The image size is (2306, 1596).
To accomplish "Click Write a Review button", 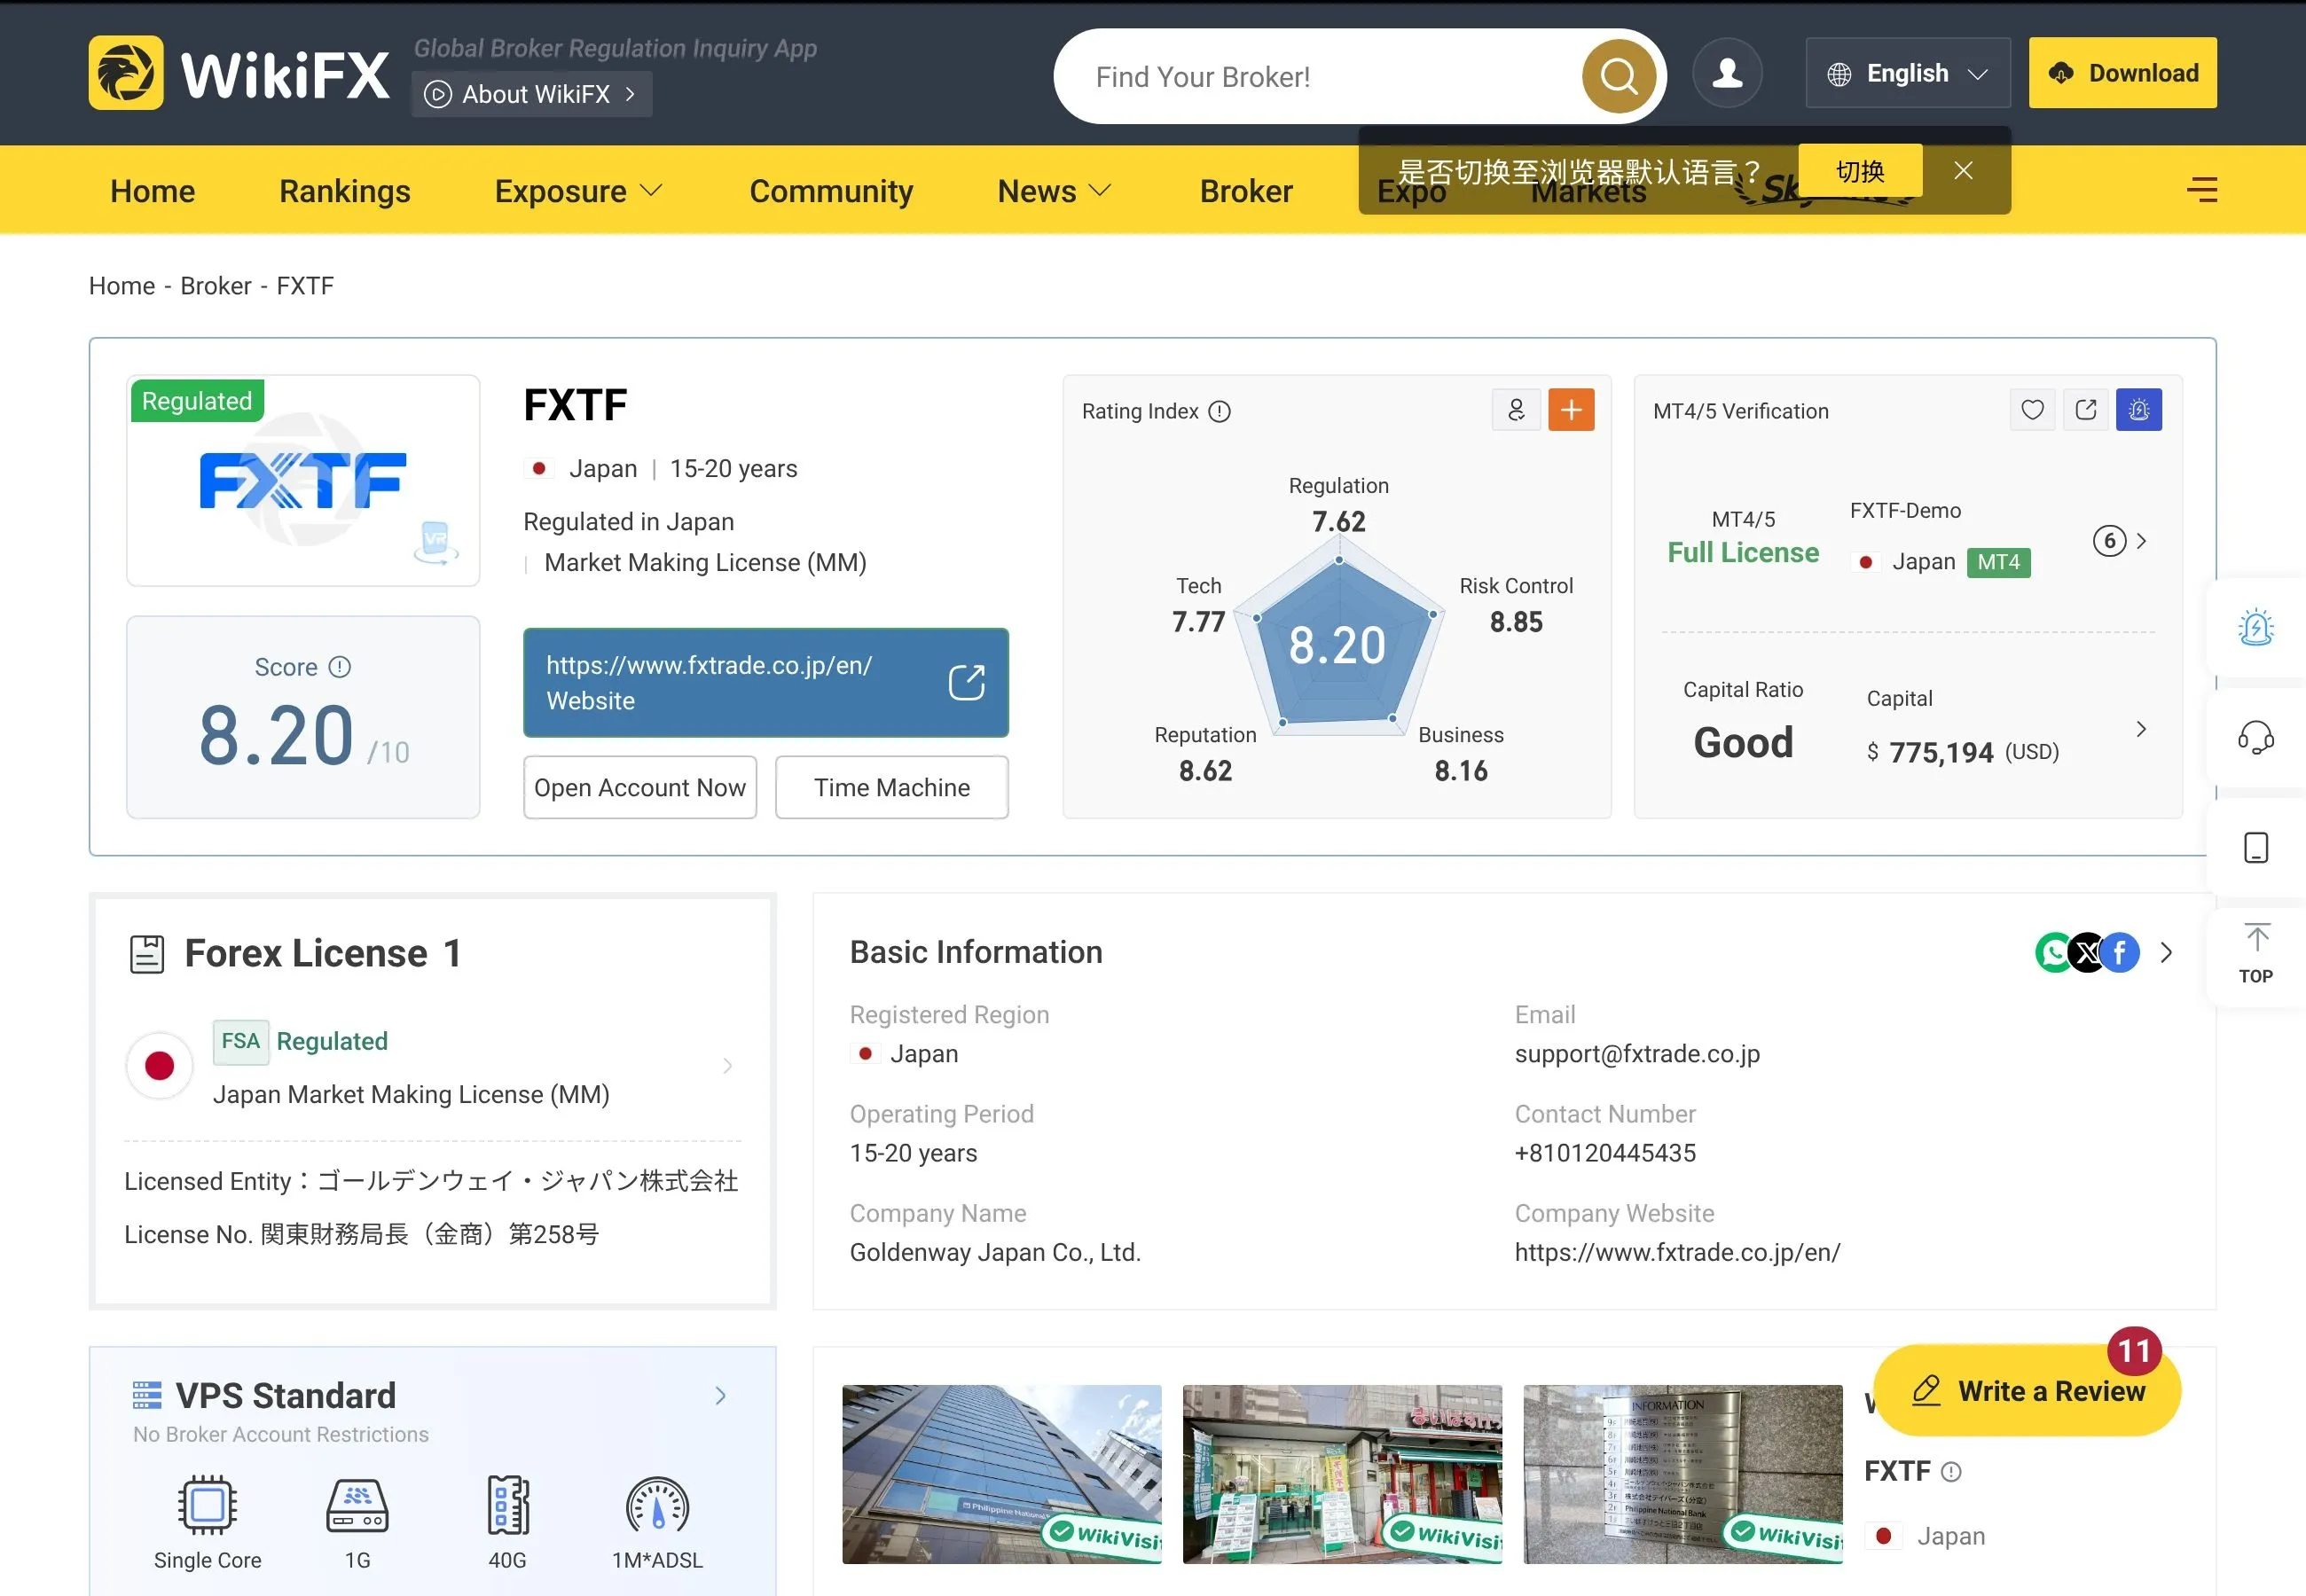I will pyautogui.click(x=2027, y=1391).
